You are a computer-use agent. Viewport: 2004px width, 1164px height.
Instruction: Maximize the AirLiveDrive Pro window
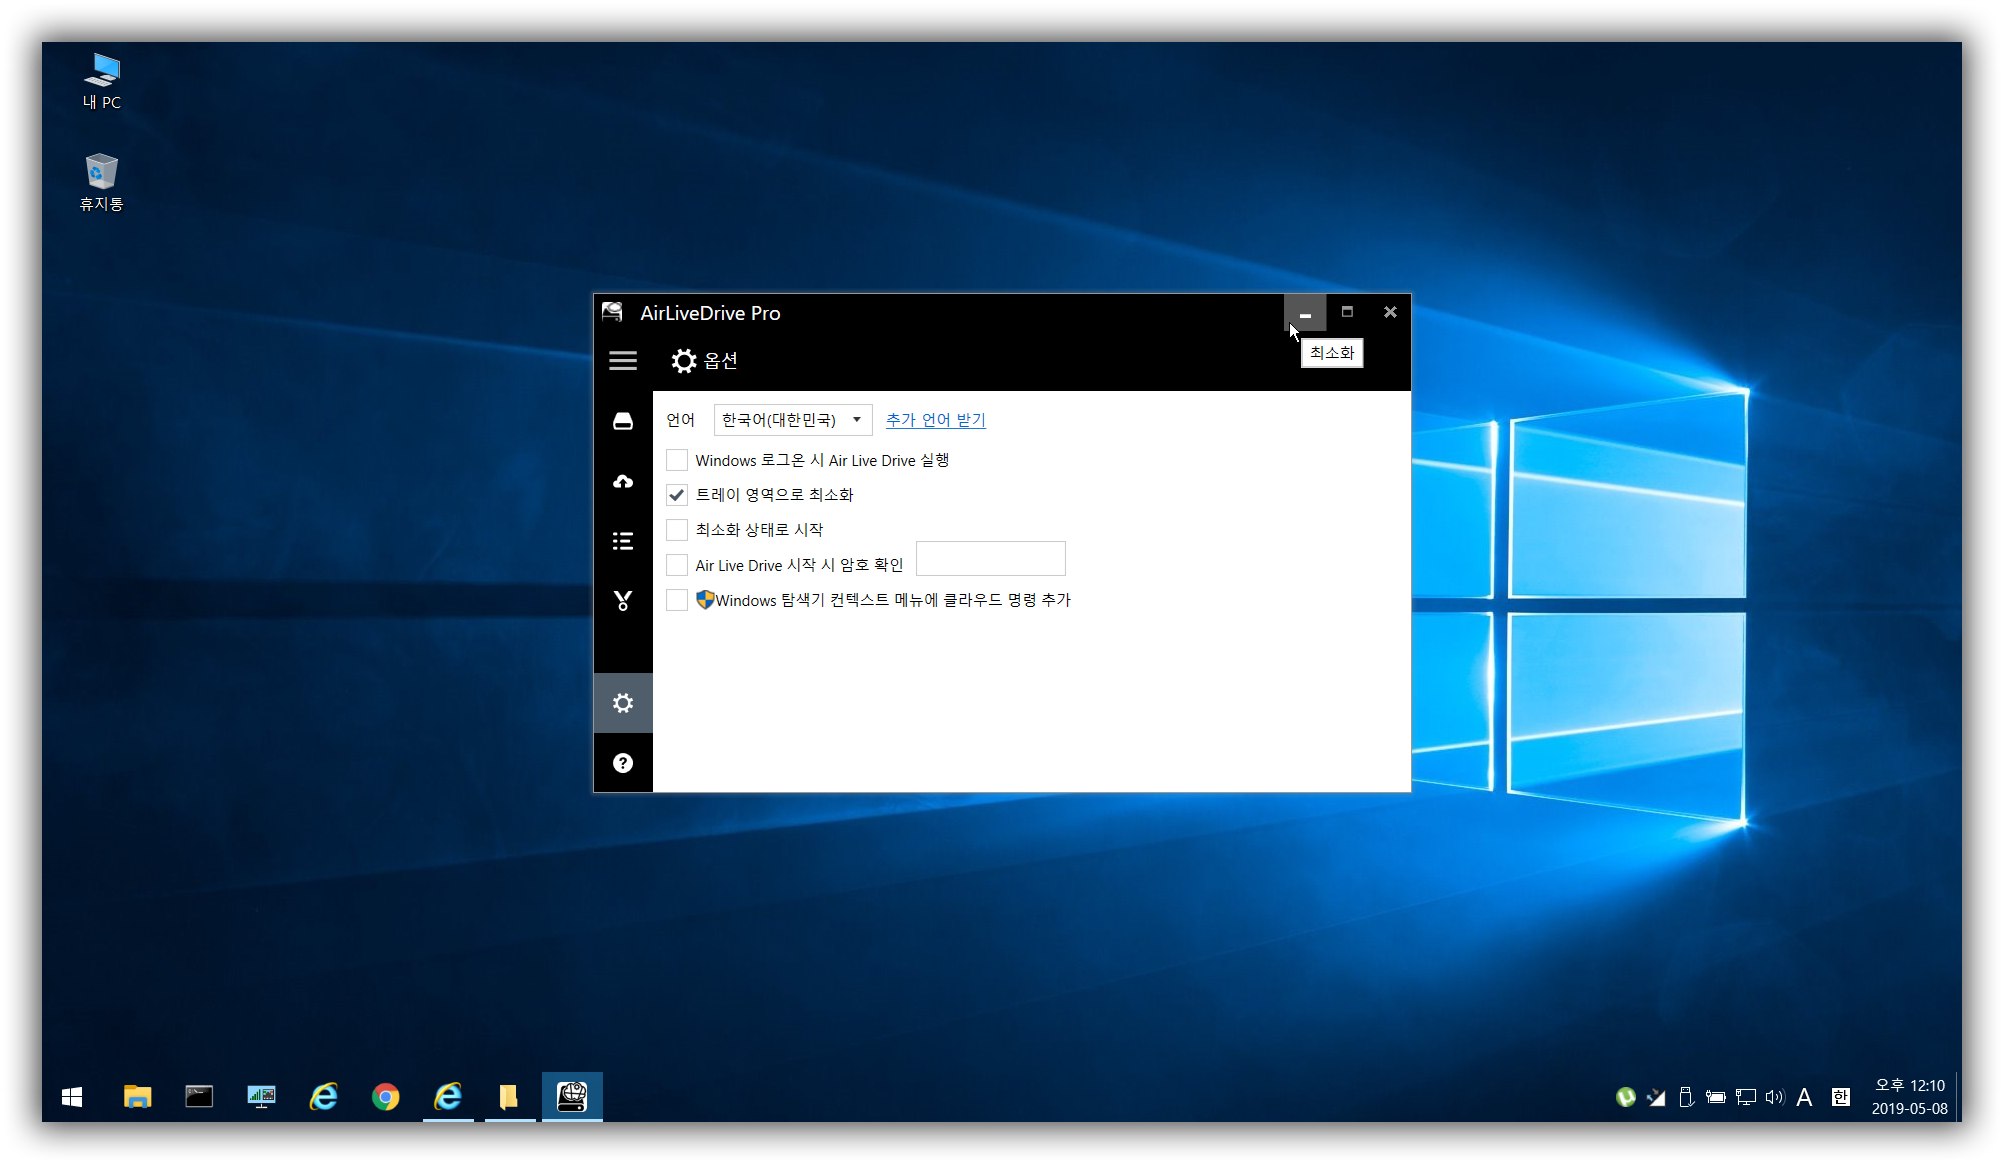[1347, 313]
